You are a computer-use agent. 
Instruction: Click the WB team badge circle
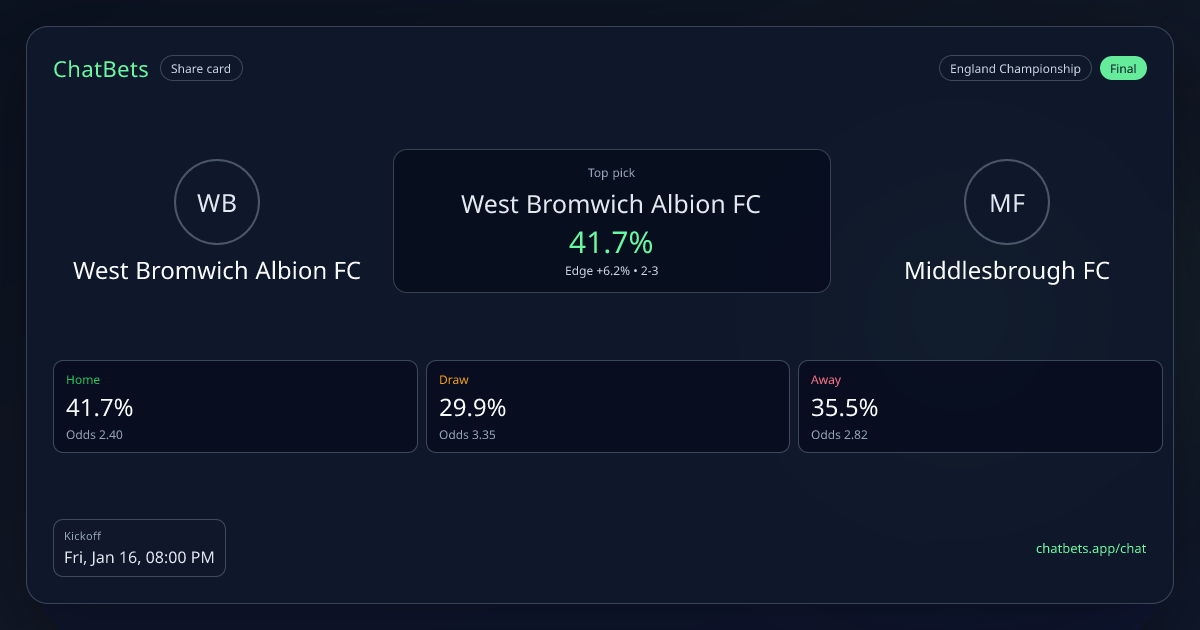coord(217,203)
